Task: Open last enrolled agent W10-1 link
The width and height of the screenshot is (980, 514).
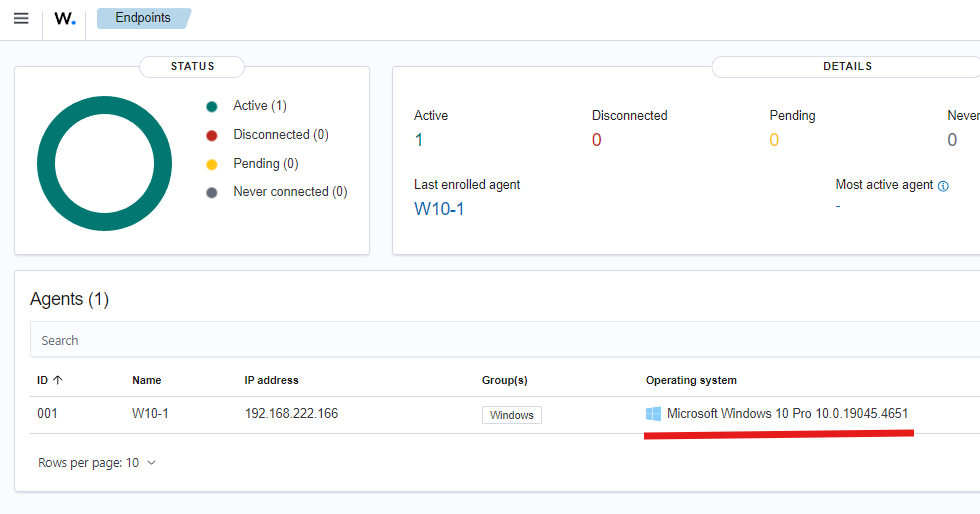Action: click(x=439, y=209)
